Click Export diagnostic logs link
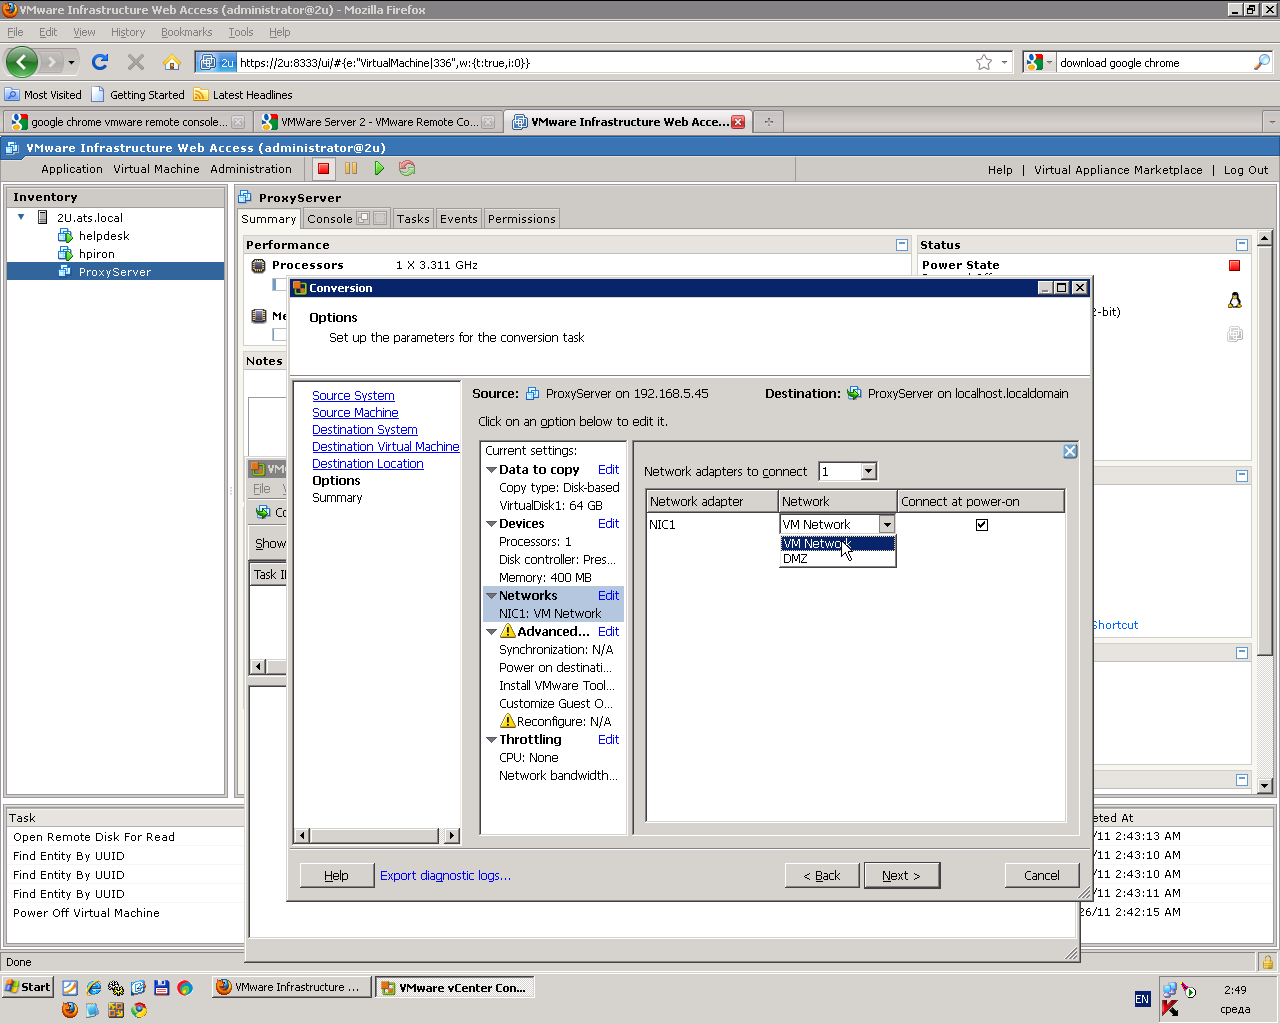Viewport: 1280px width, 1024px height. pyautogui.click(x=445, y=876)
